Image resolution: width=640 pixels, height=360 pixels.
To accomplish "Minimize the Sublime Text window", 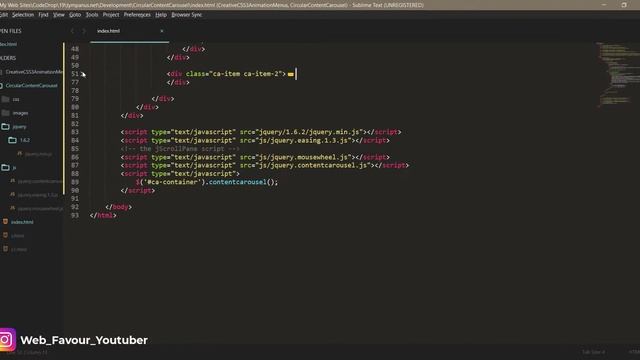I will (x=604, y=5).
